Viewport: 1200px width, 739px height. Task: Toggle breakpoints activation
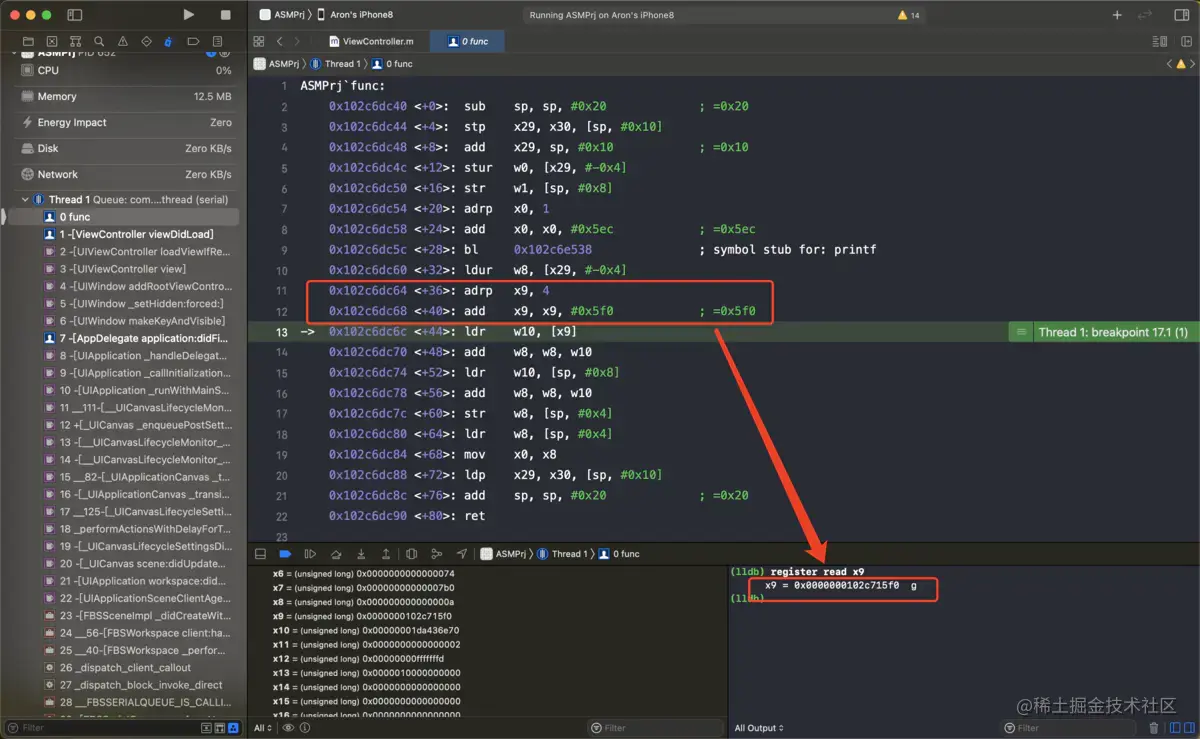[285, 553]
